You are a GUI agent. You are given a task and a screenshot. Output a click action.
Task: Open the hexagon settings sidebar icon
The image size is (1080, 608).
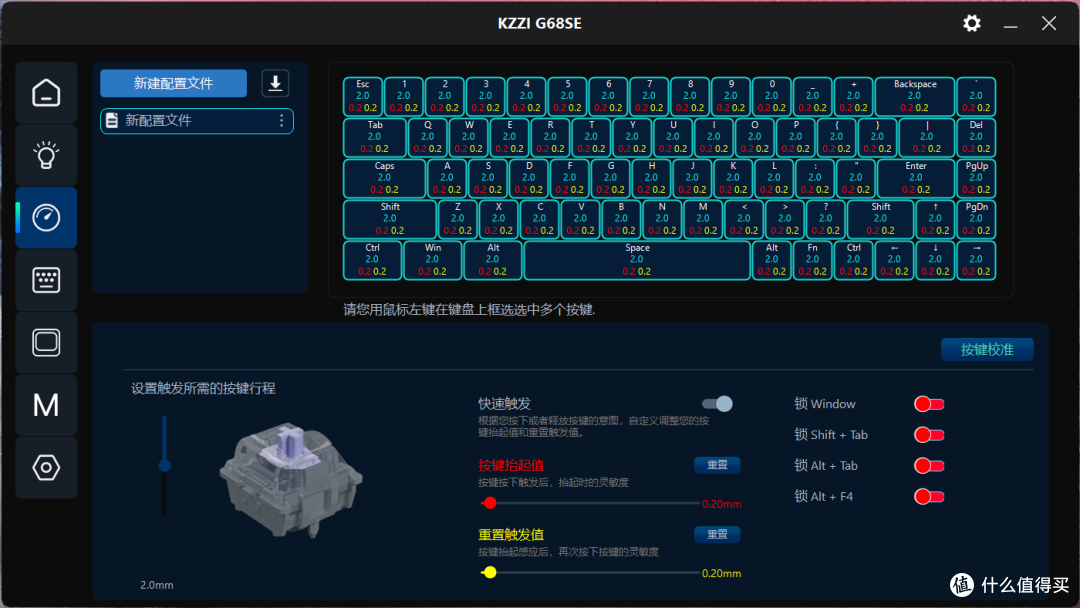point(46,468)
